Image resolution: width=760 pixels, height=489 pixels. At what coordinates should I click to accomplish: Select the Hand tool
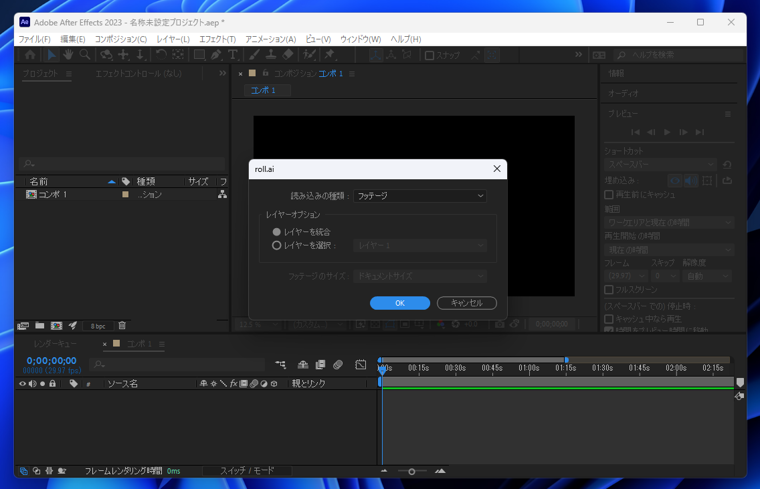[x=68, y=55]
